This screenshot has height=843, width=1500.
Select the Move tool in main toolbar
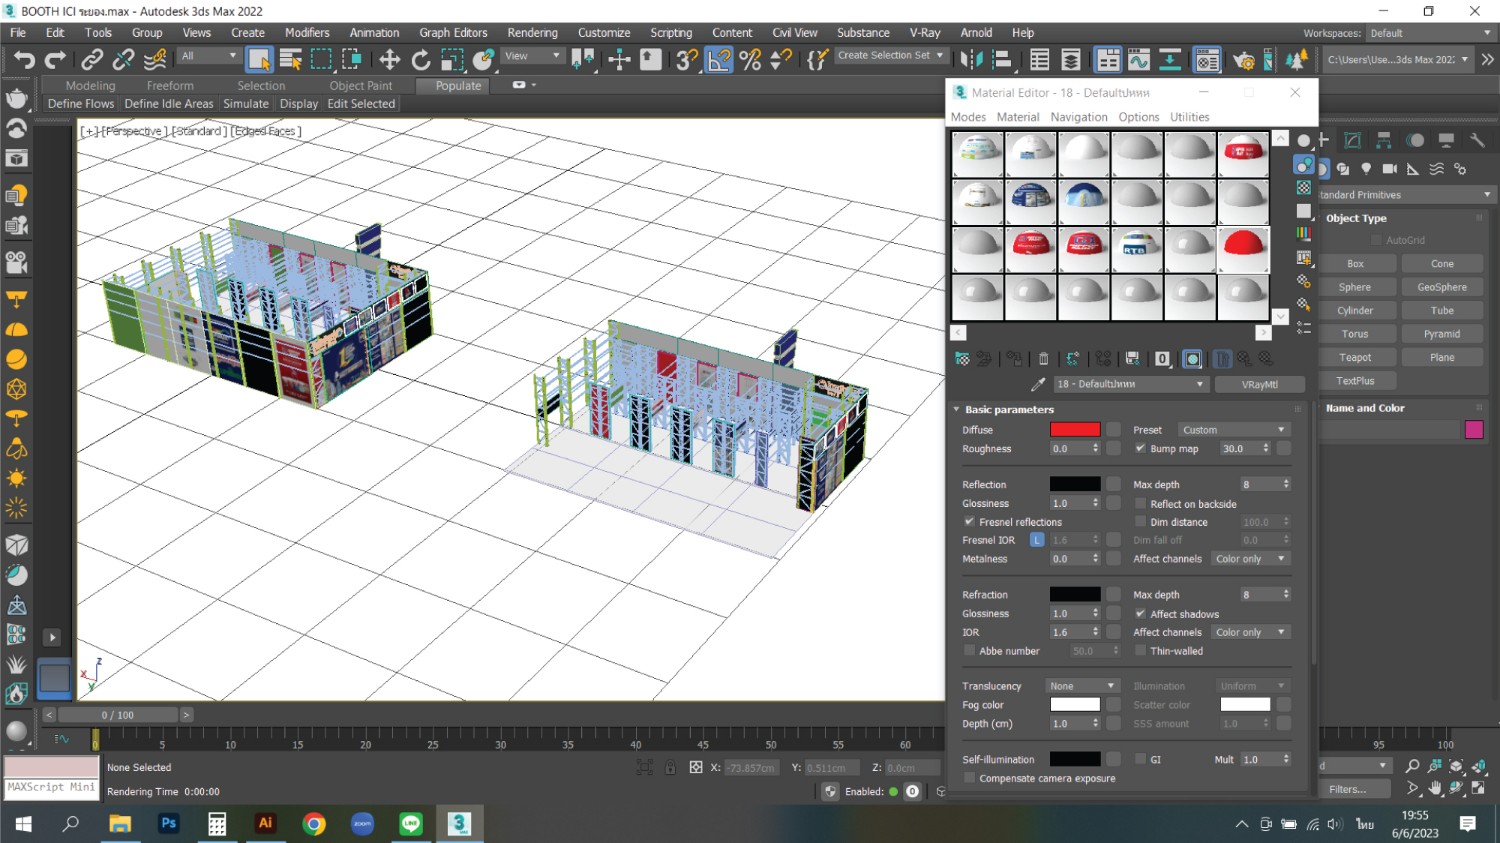tap(389, 60)
